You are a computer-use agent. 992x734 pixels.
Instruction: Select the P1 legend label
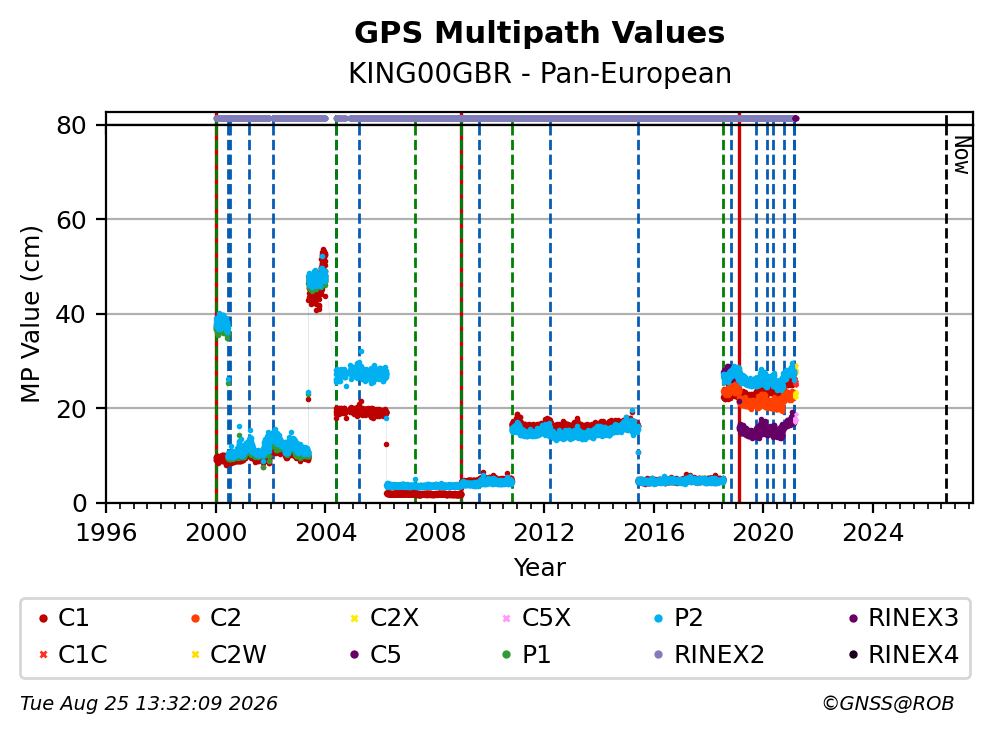(x=536, y=654)
